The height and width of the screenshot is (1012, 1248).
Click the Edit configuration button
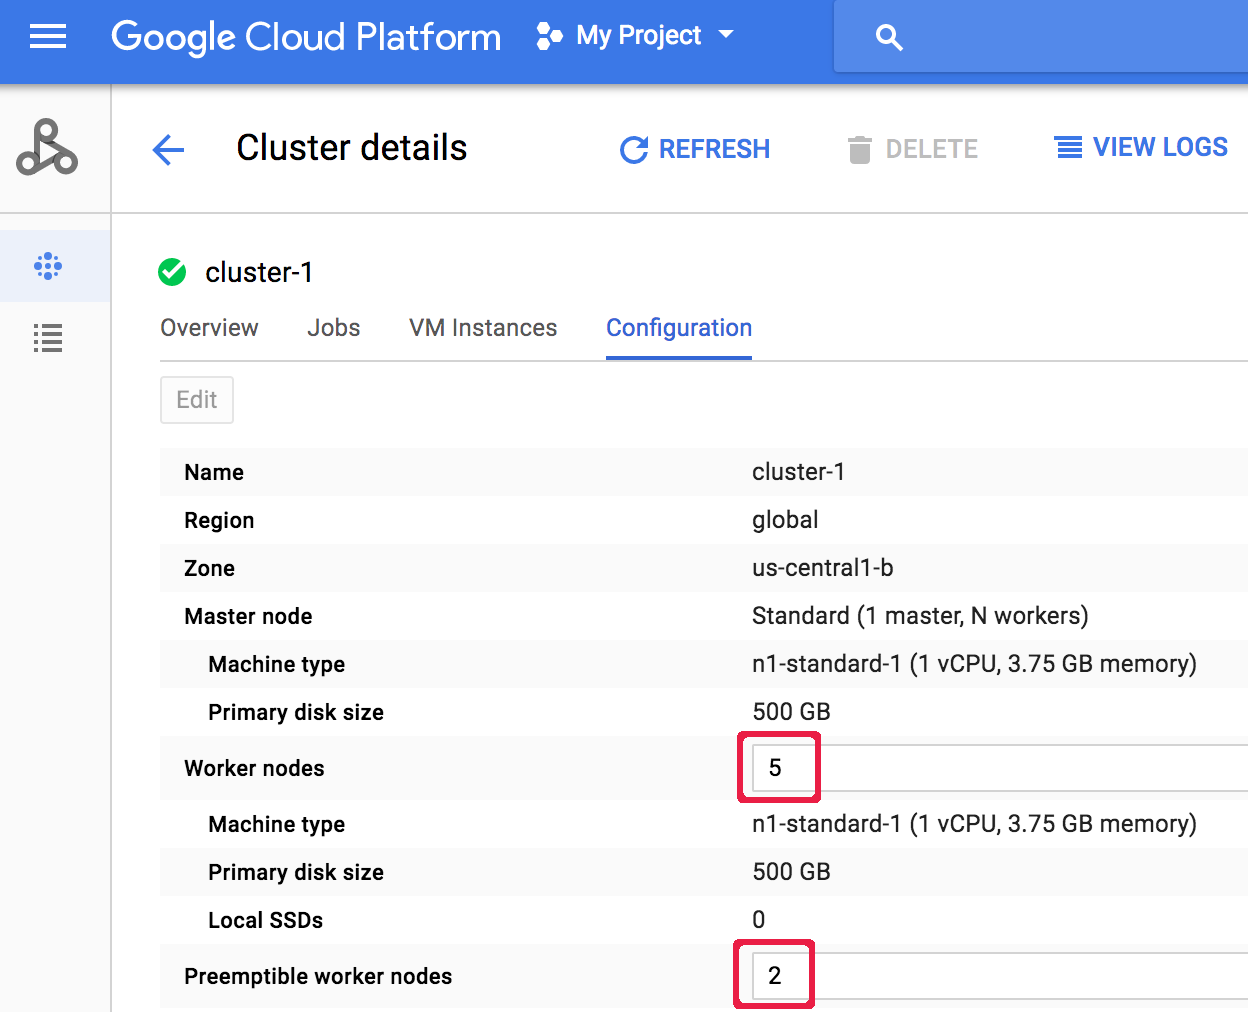[197, 400]
